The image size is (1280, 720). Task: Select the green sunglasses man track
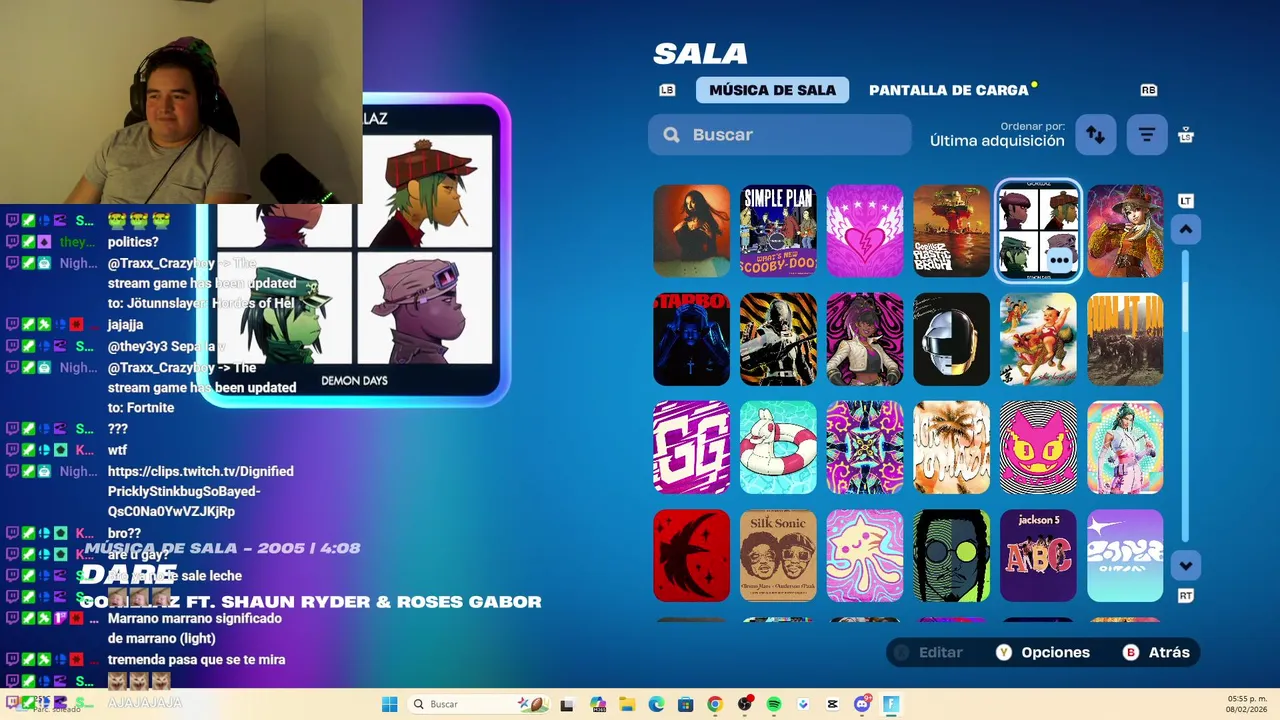click(x=952, y=555)
